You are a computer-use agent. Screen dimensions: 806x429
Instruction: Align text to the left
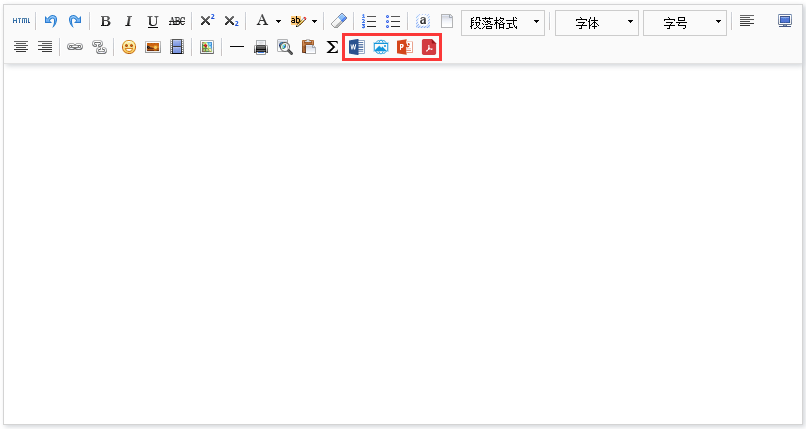(x=747, y=21)
